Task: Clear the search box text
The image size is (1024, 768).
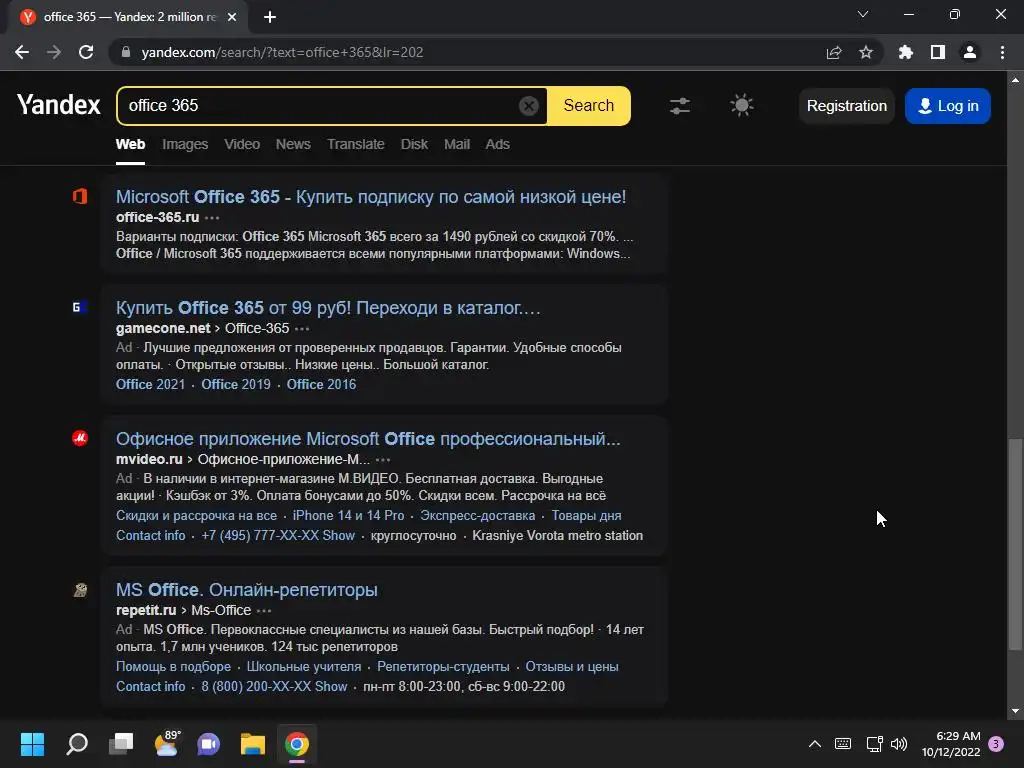Action: (x=528, y=105)
